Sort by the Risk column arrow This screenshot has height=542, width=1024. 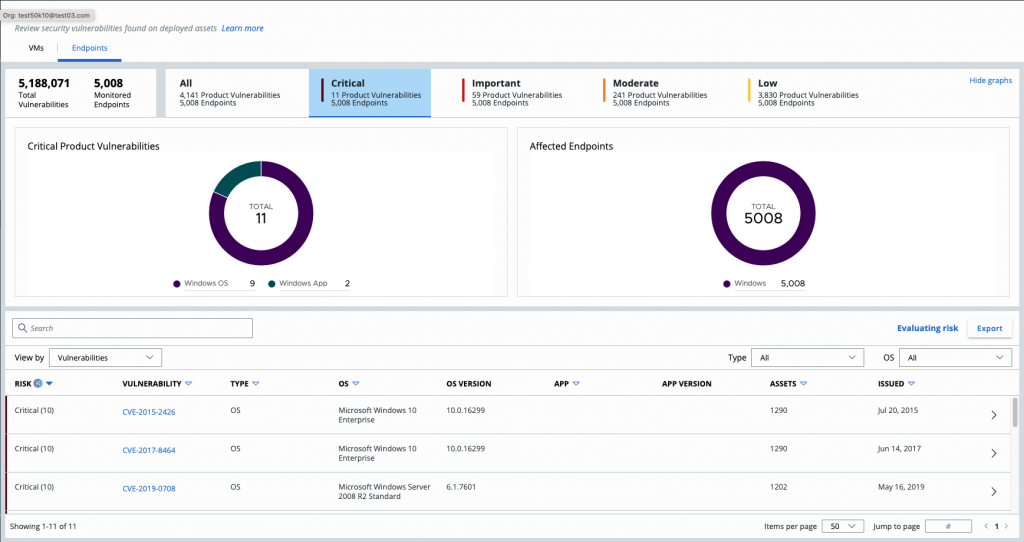tap(49, 383)
